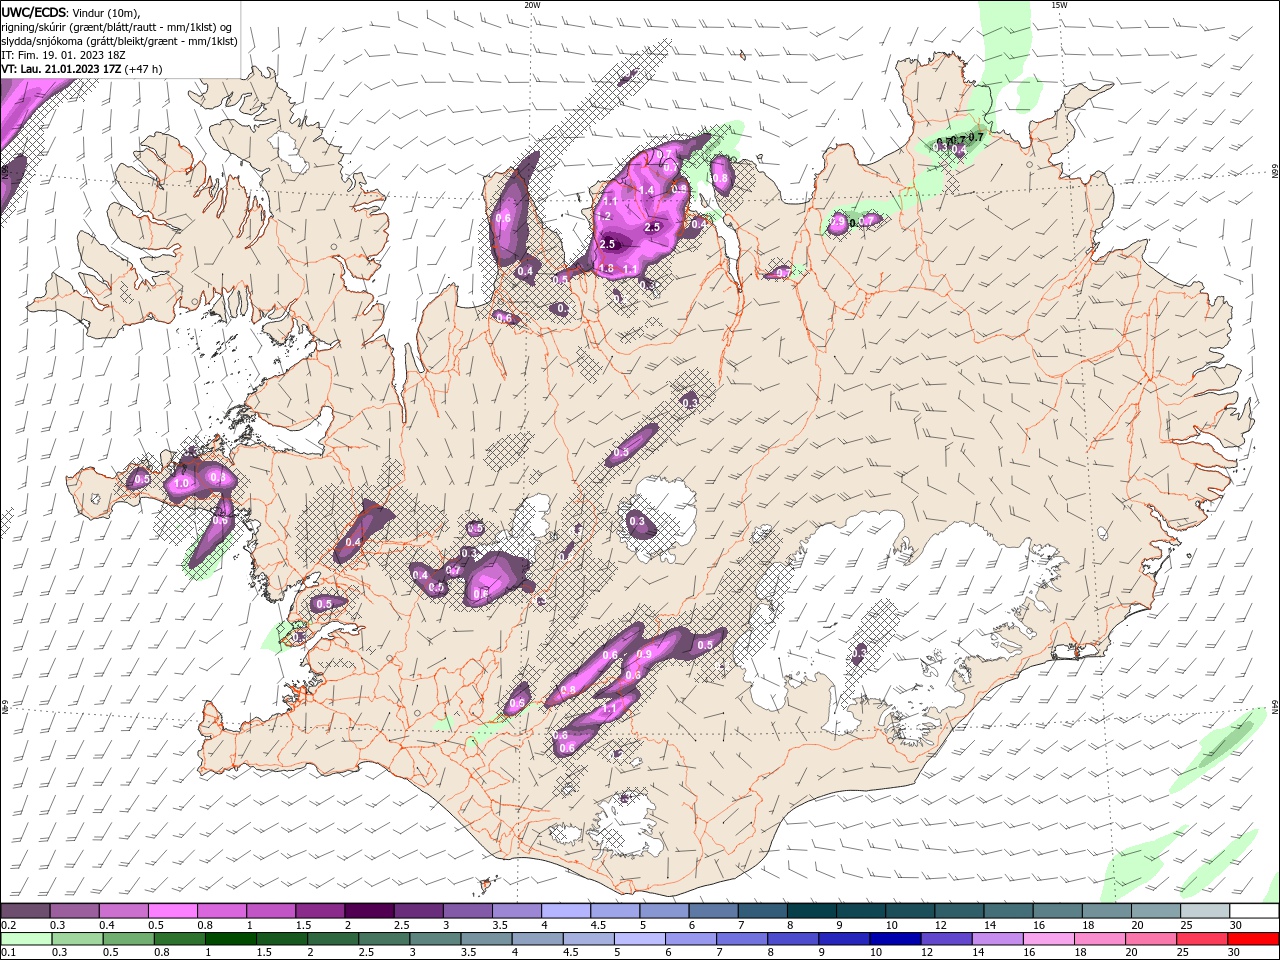Click the deep navy blue swatch labeled 10

coord(894,939)
